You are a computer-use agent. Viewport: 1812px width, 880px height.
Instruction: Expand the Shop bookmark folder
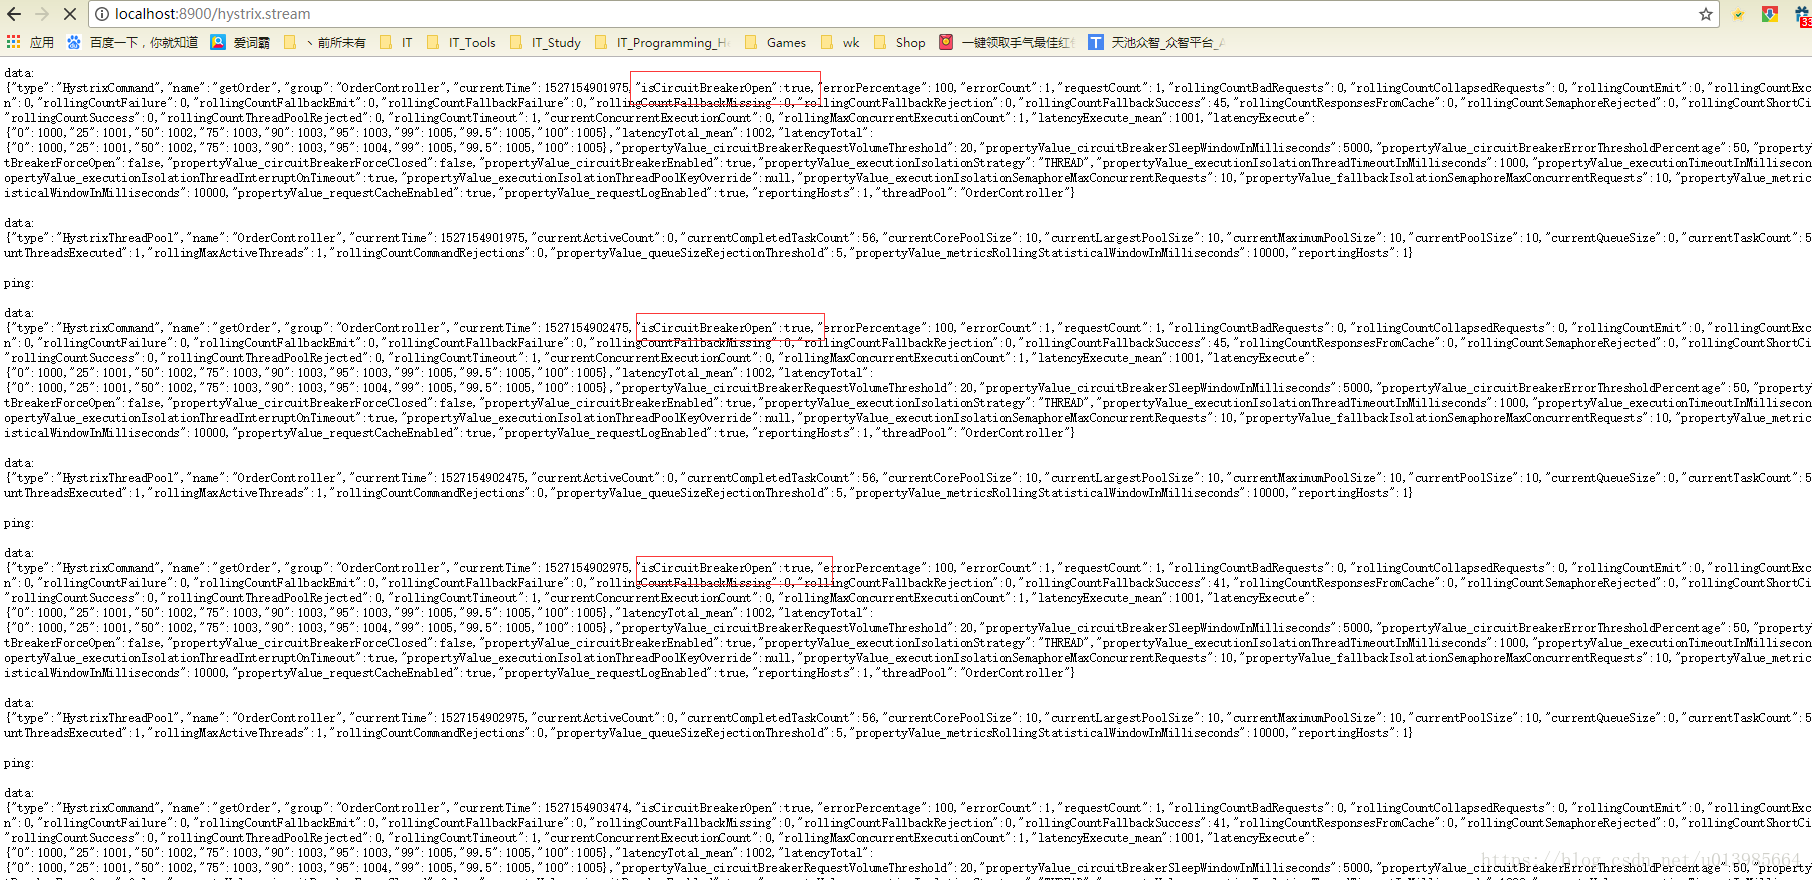899,42
